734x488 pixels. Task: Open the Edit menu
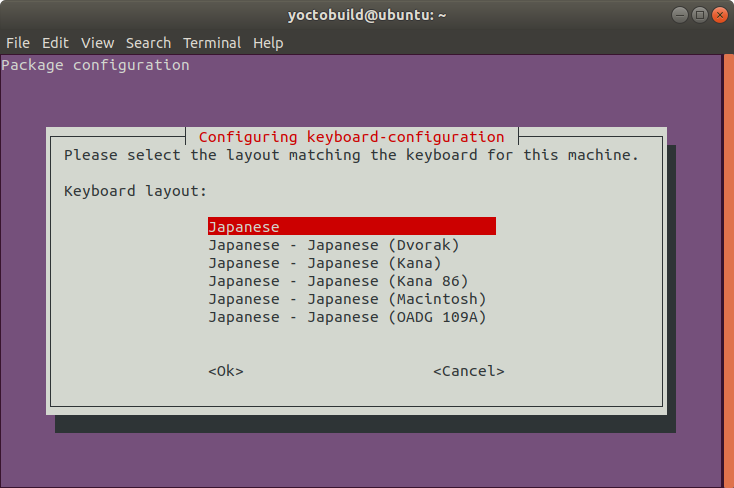[x=55, y=43]
